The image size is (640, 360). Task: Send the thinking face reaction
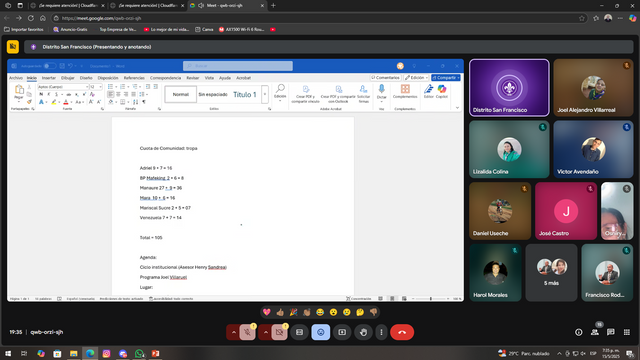click(x=360, y=312)
